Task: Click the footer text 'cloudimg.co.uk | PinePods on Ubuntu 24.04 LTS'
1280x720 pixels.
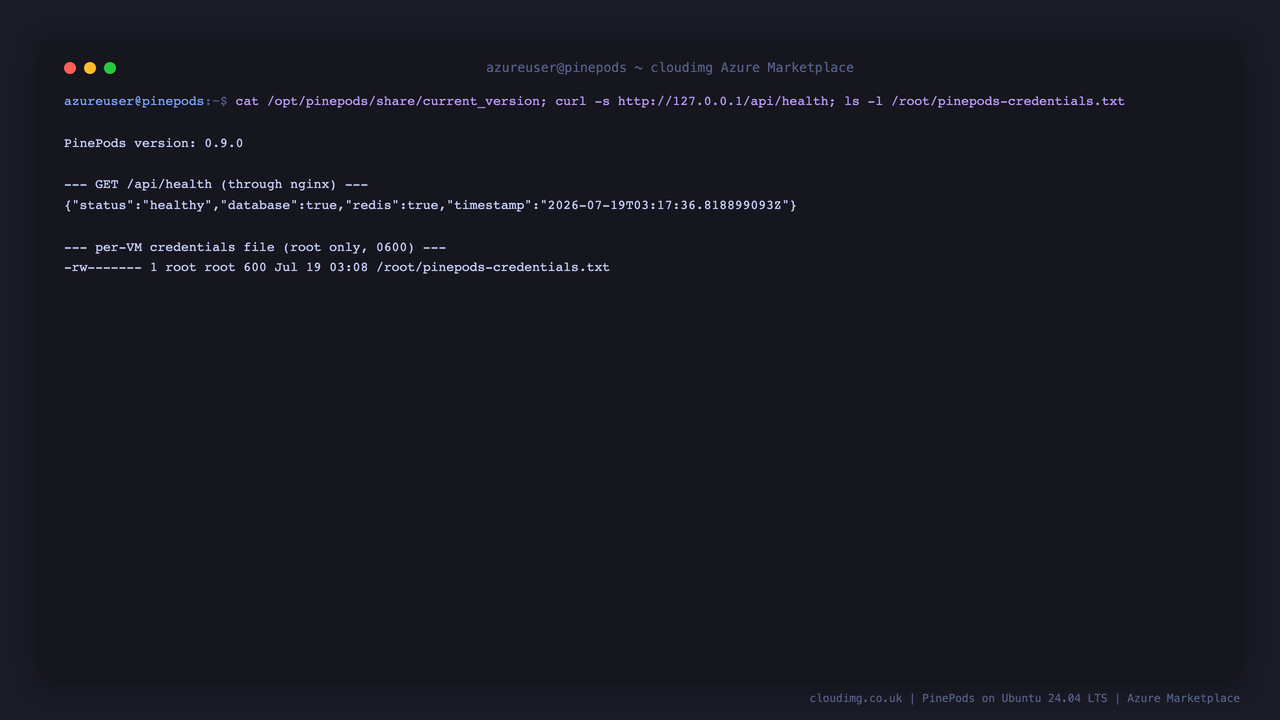Action: click(959, 698)
